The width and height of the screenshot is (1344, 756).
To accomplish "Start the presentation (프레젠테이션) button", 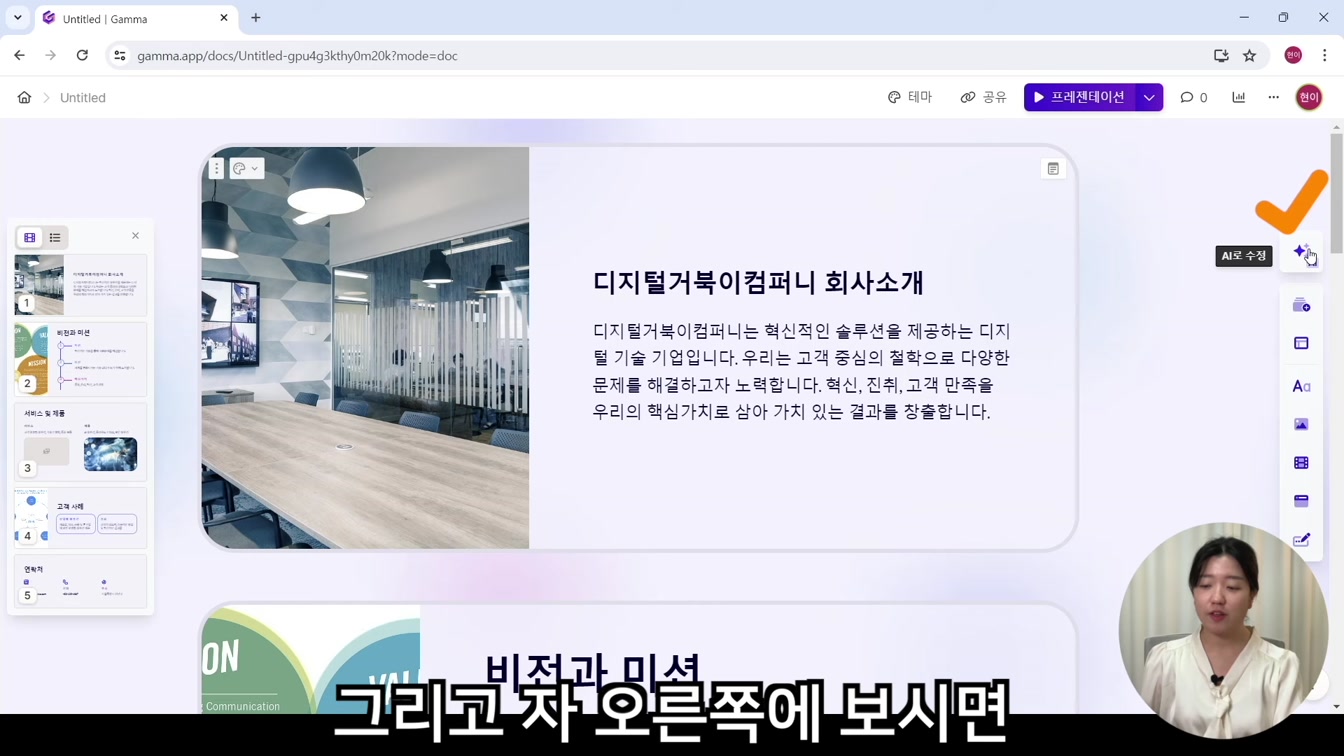I will click(1080, 97).
